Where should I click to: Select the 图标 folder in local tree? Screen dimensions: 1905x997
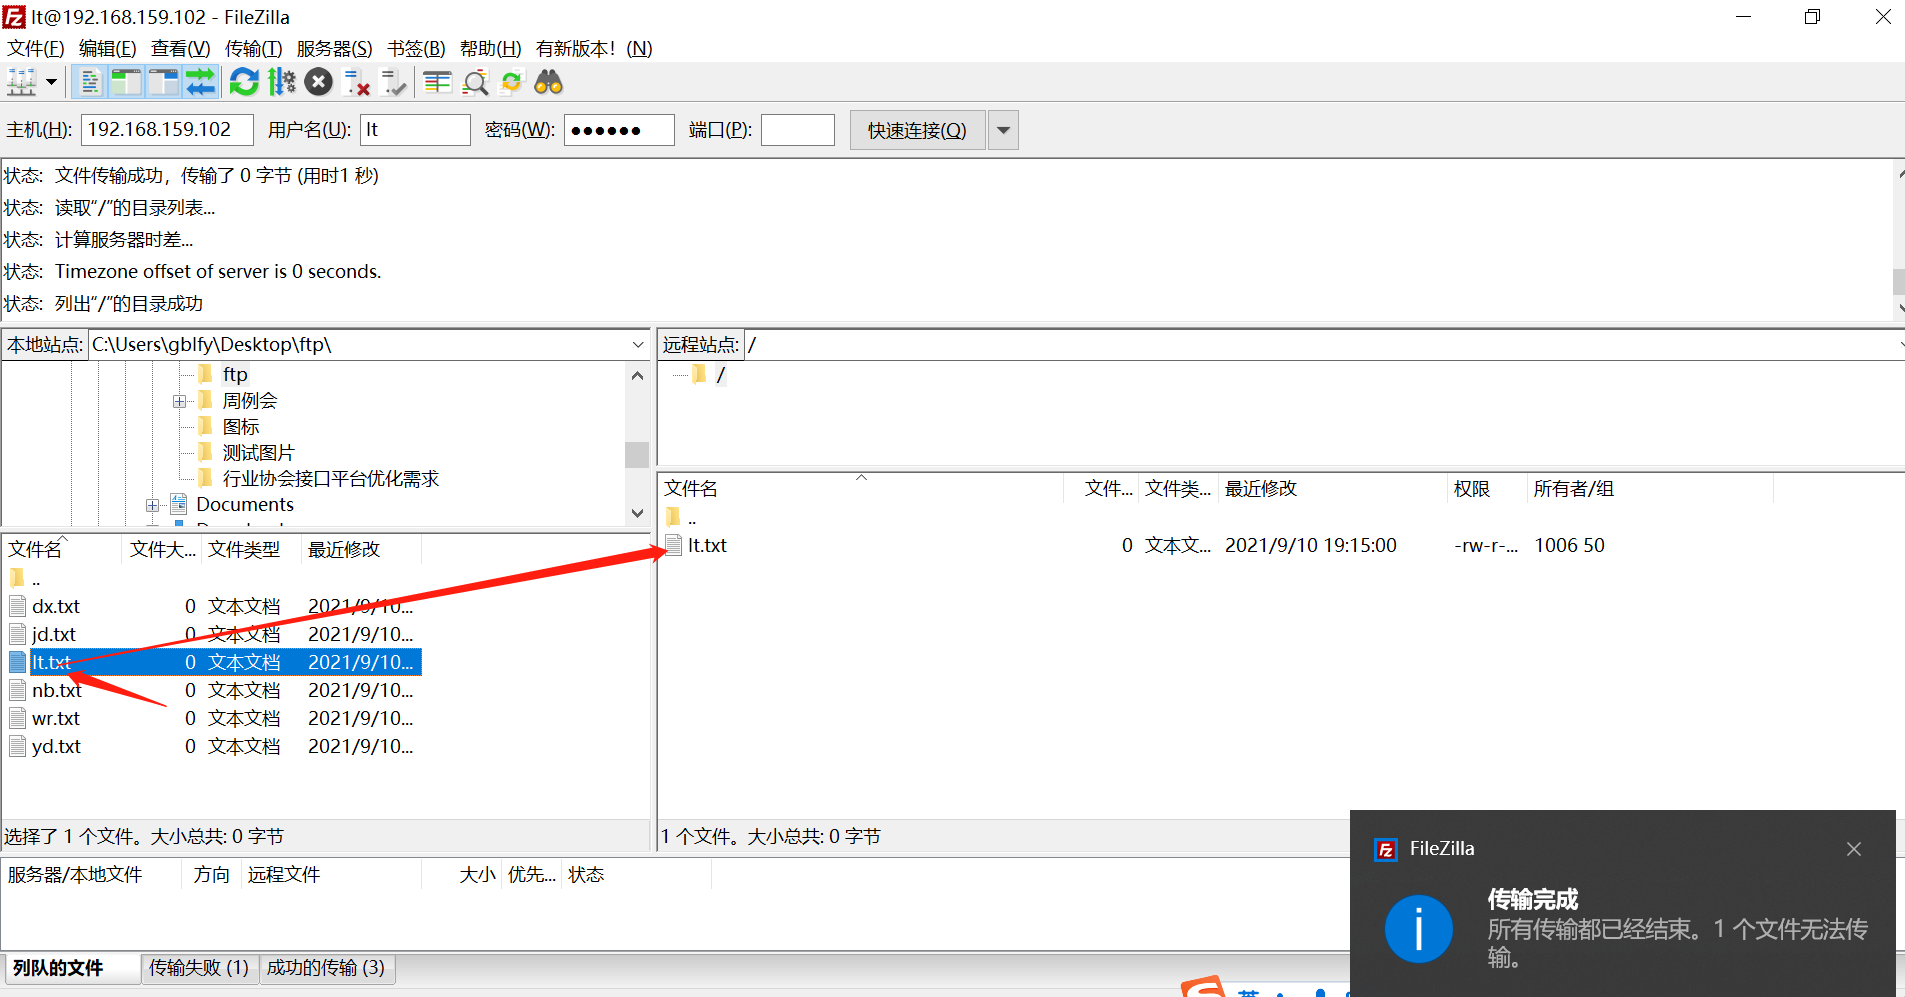(240, 427)
